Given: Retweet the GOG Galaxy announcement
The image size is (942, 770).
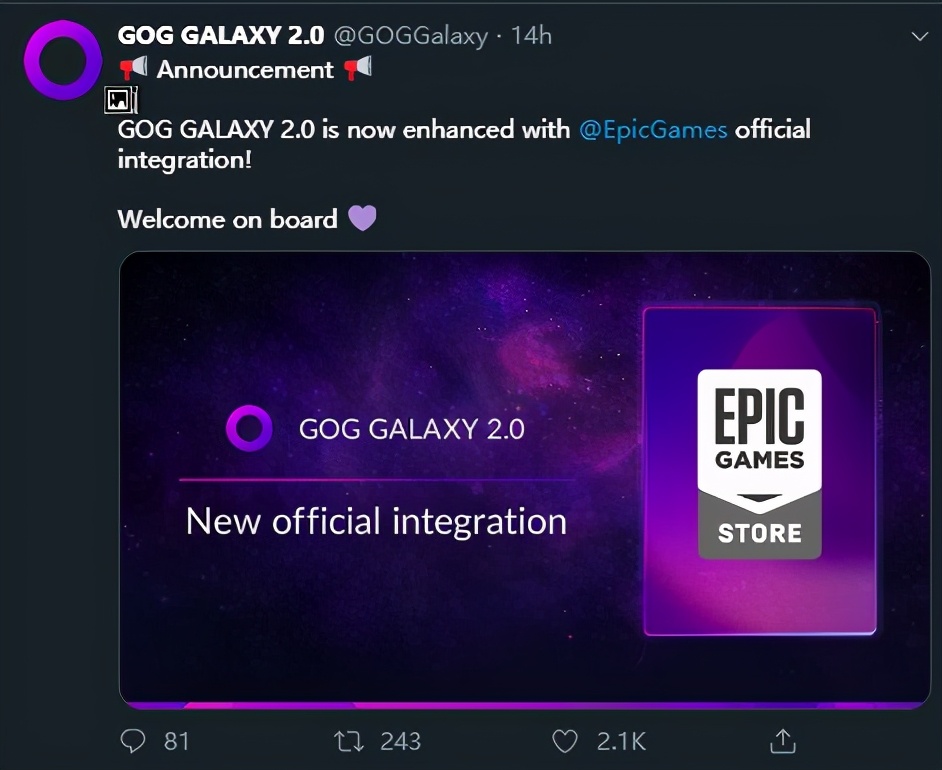Looking at the screenshot, I should pyautogui.click(x=348, y=741).
